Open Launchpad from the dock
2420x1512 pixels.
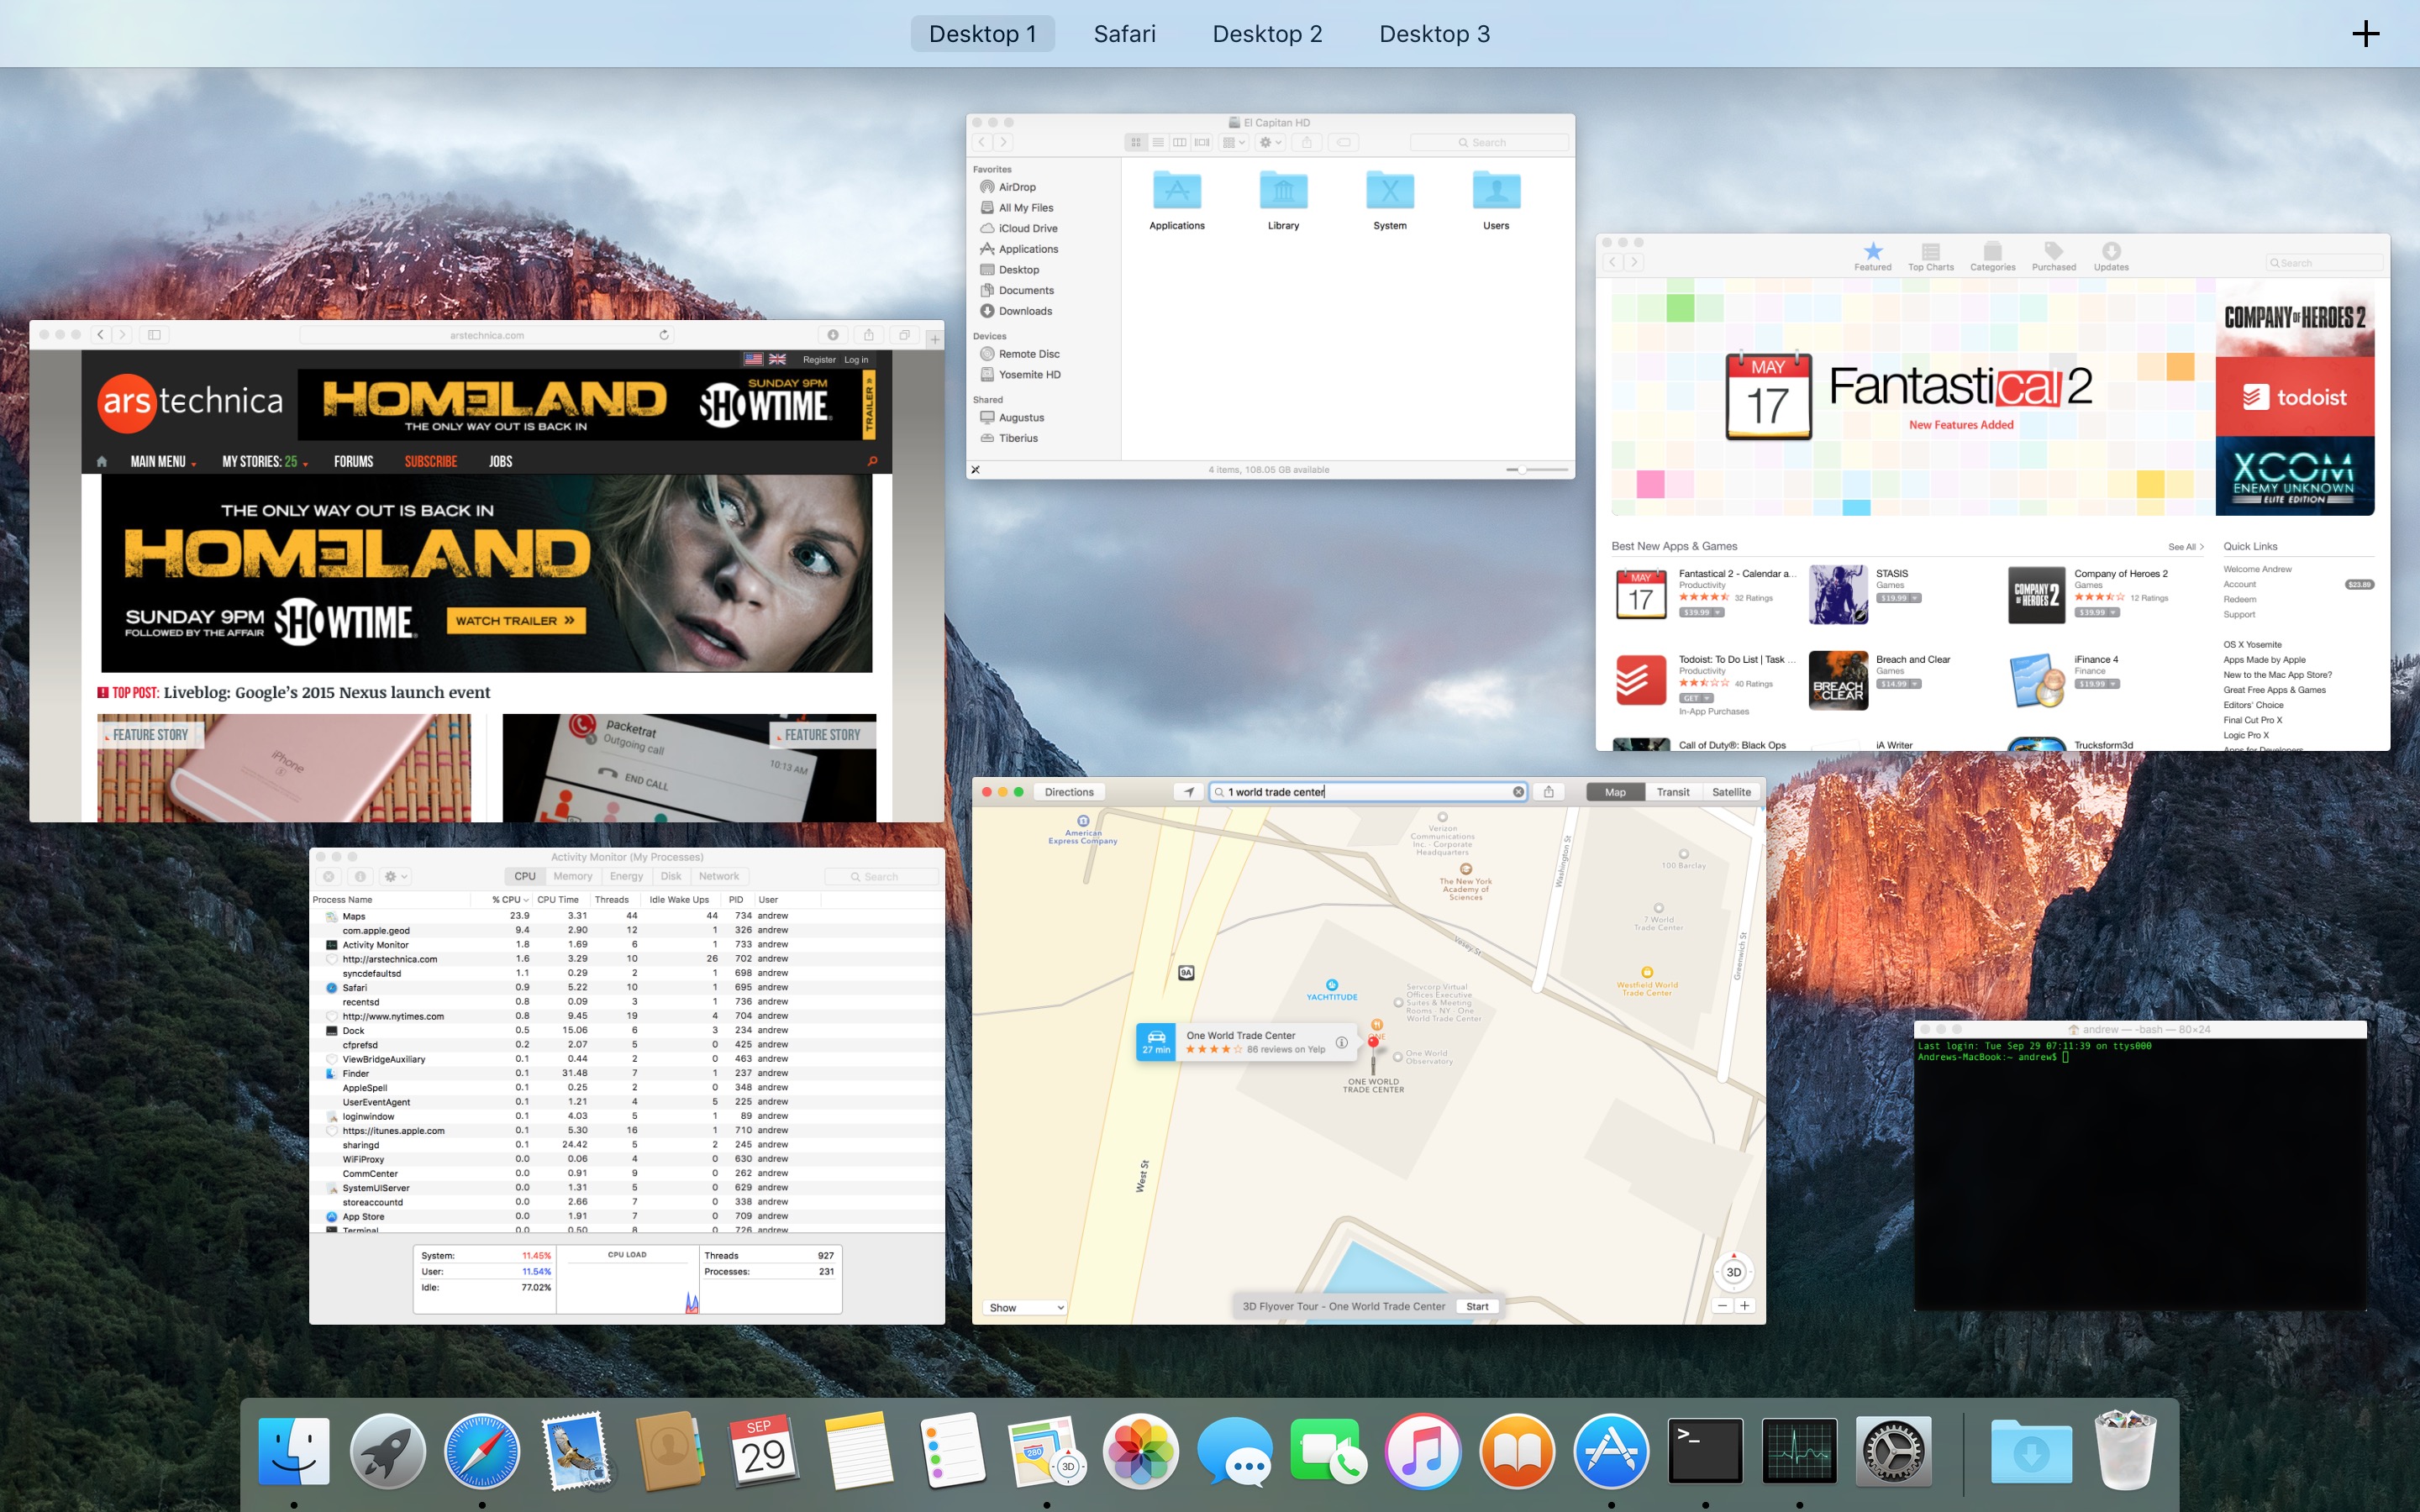click(x=387, y=1450)
